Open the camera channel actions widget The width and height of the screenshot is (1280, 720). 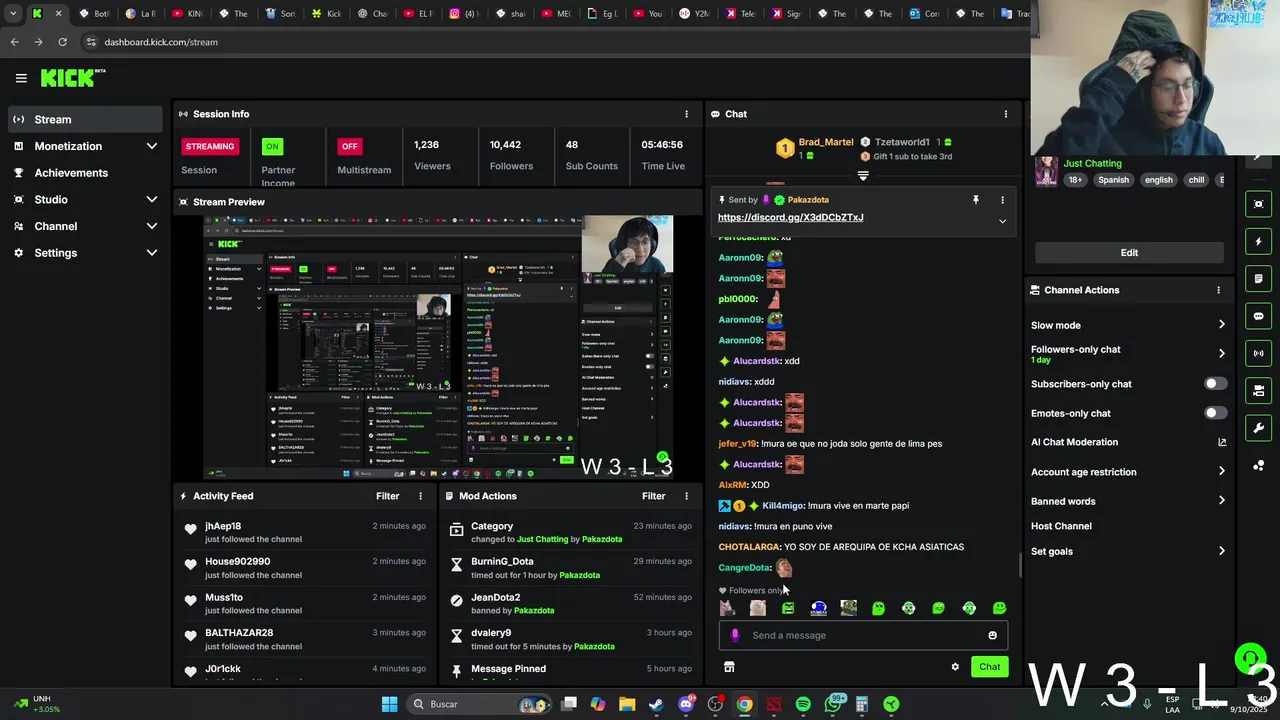tap(1258, 390)
